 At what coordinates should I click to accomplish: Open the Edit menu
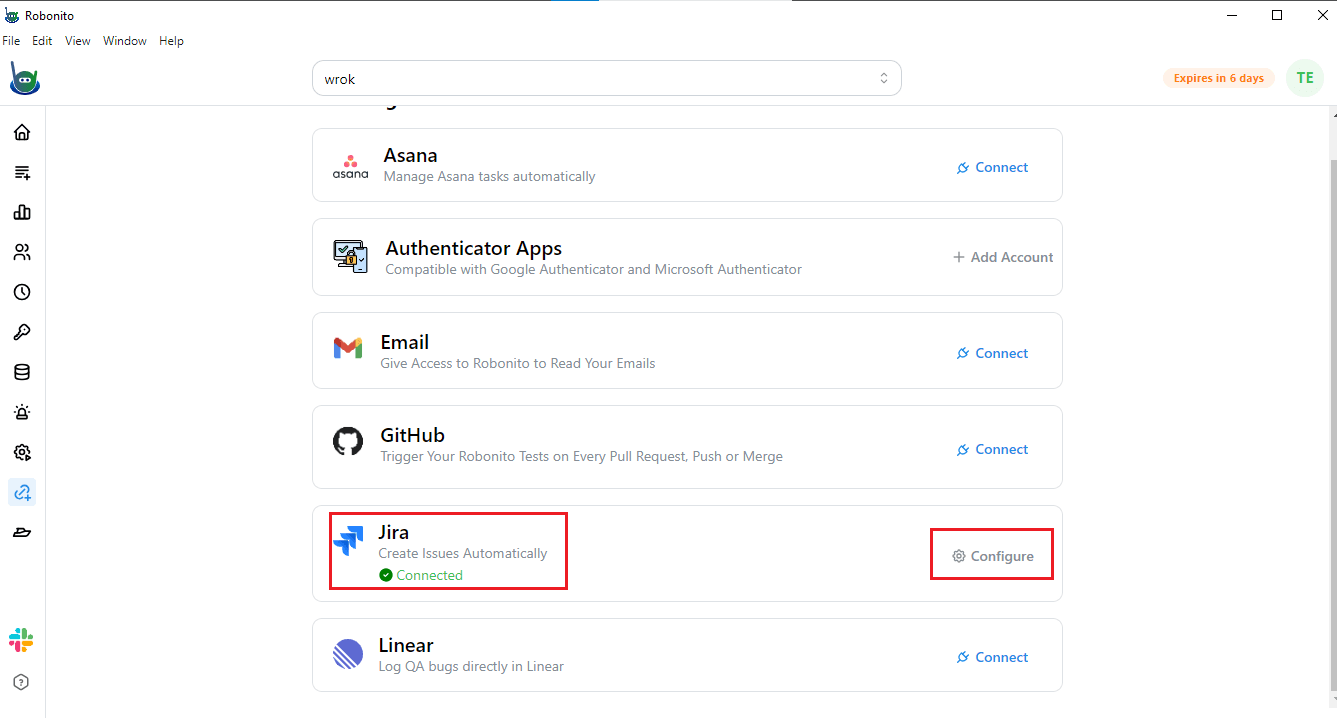point(42,41)
